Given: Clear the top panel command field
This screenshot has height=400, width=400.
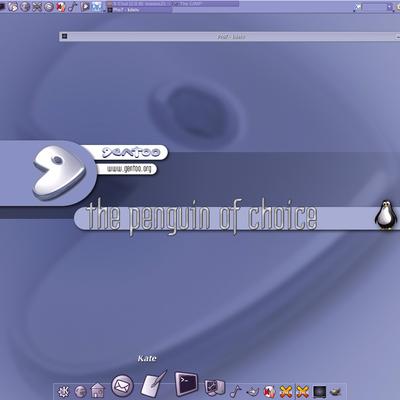Looking at the screenshot, I should 358,7.
